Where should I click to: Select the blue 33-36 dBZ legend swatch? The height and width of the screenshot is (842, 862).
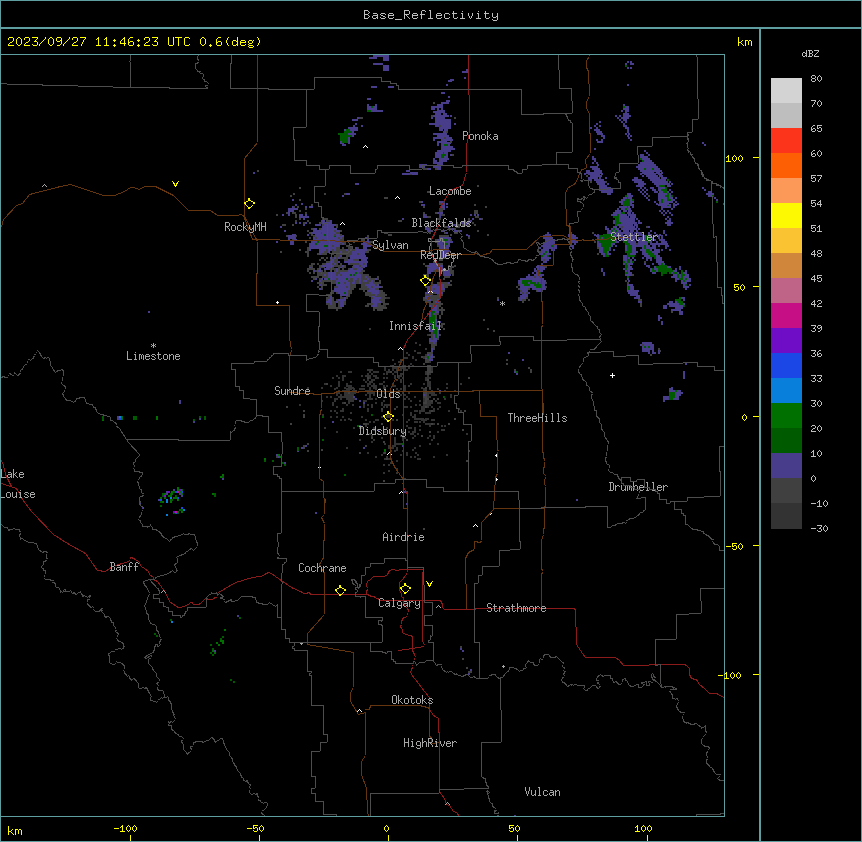[x=786, y=365]
